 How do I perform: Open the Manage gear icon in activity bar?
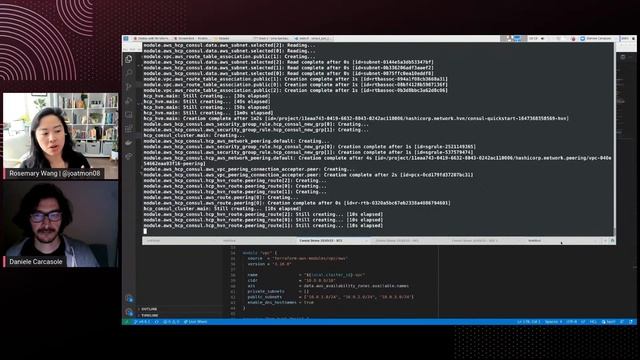point(129,313)
